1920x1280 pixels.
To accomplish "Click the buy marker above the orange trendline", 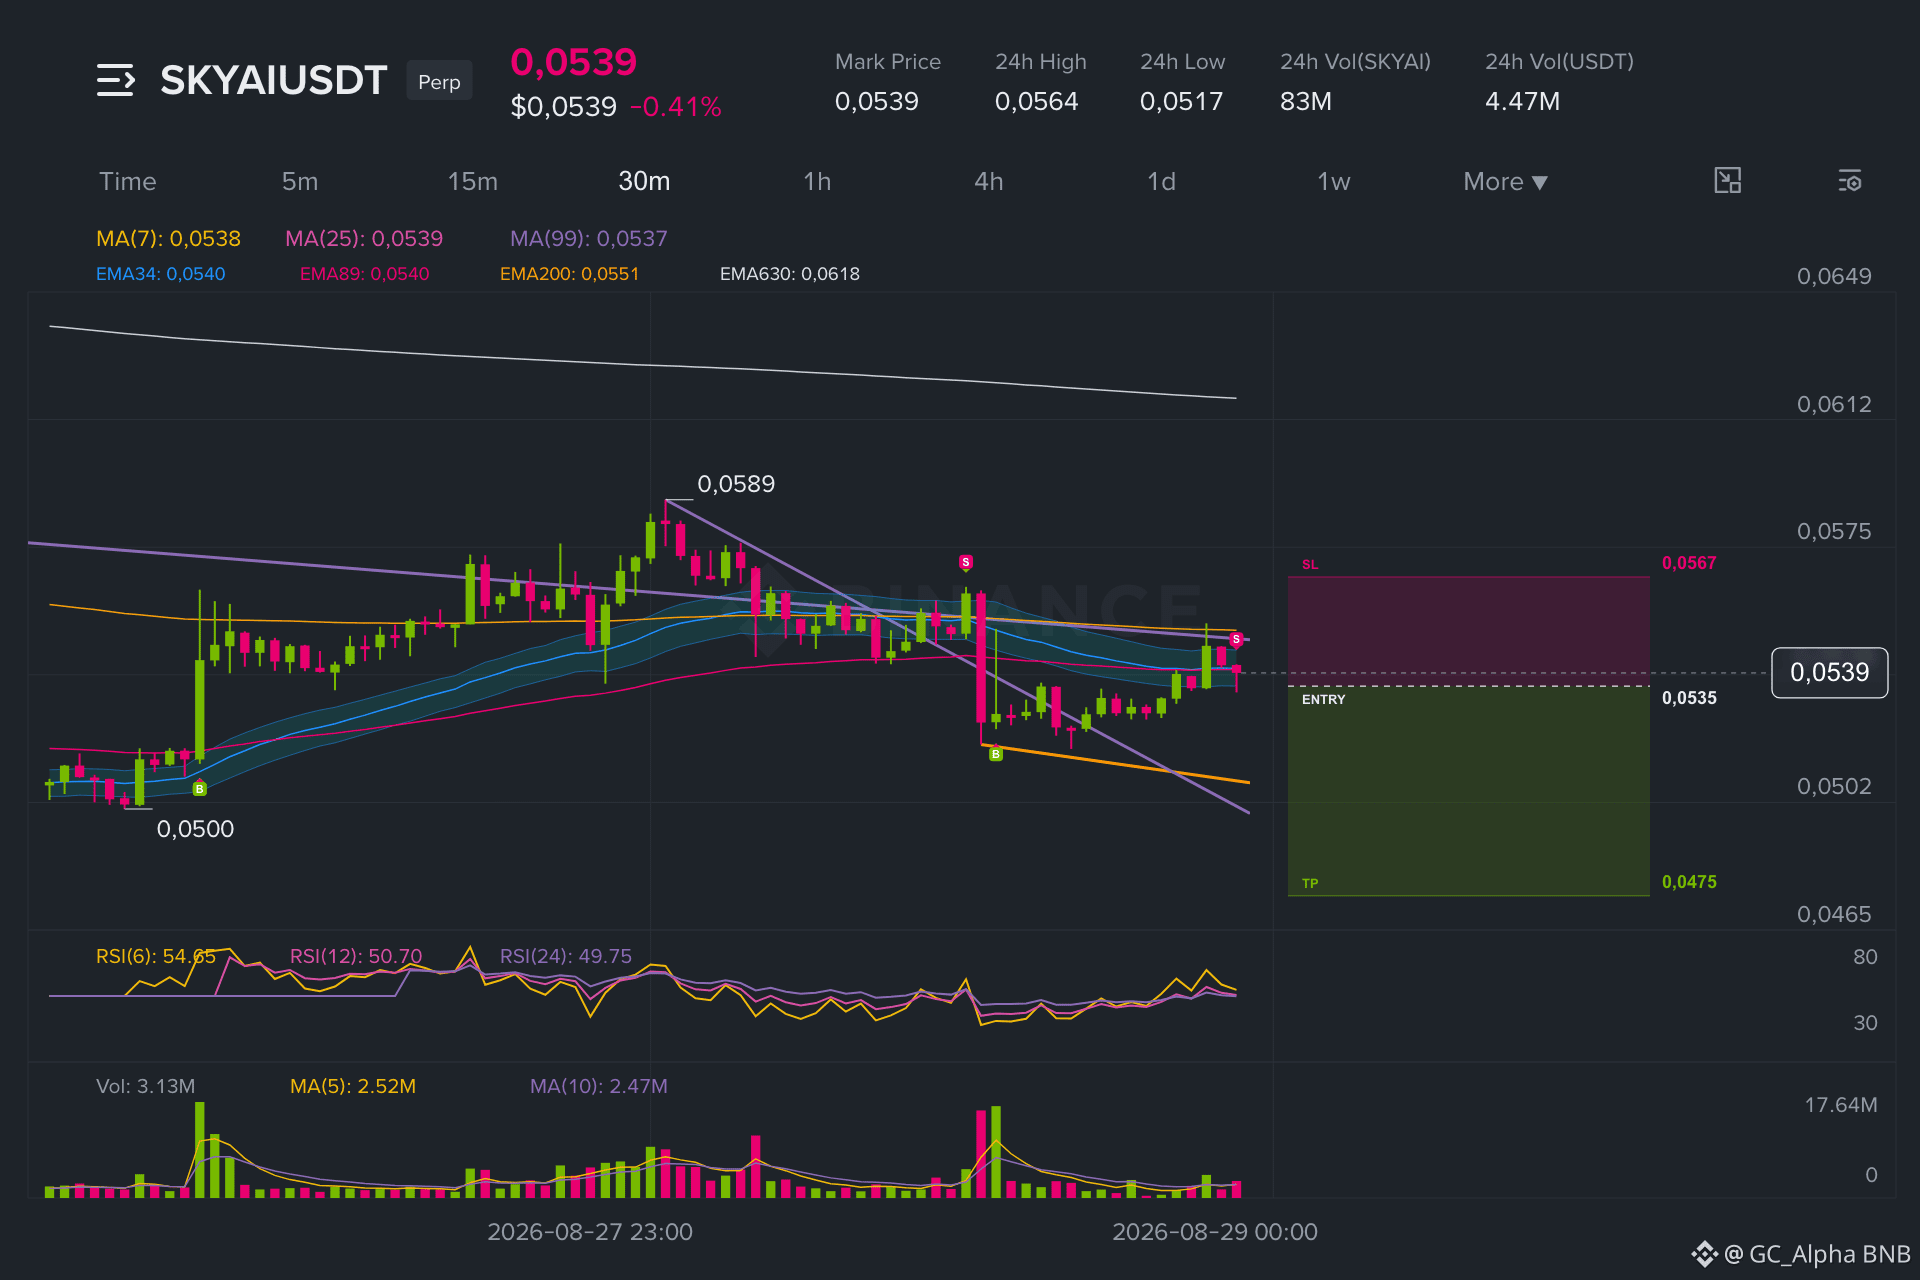I will (x=996, y=754).
